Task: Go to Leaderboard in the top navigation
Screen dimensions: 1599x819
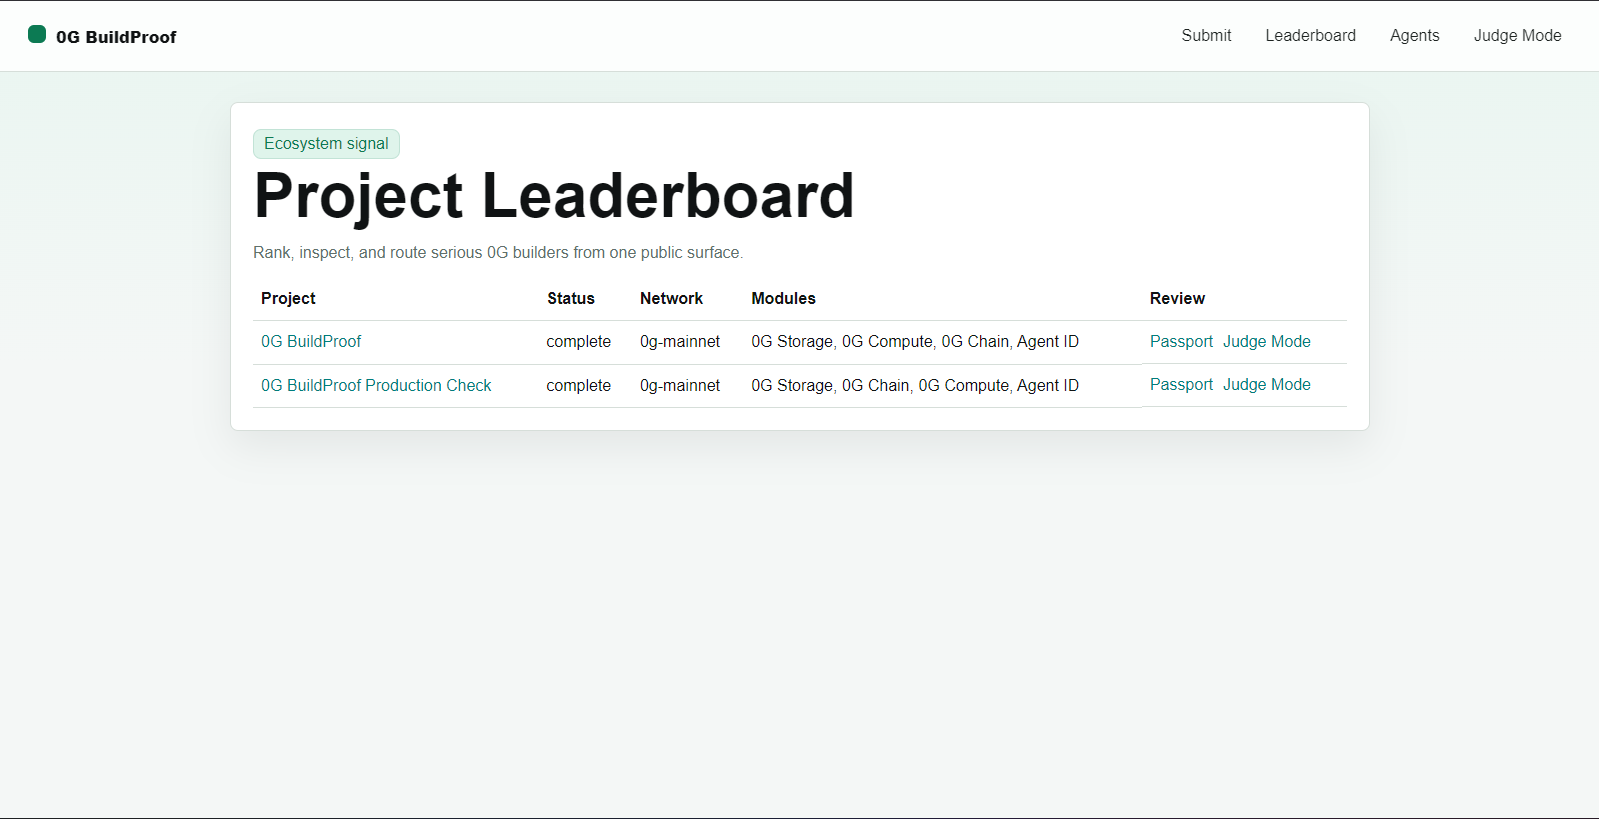Action: click(x=1310, y=36)
